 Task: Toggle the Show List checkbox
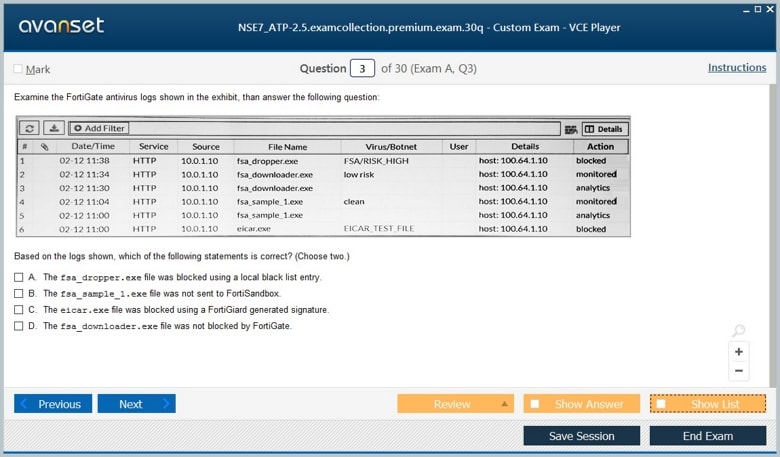(x=661, y=404)
